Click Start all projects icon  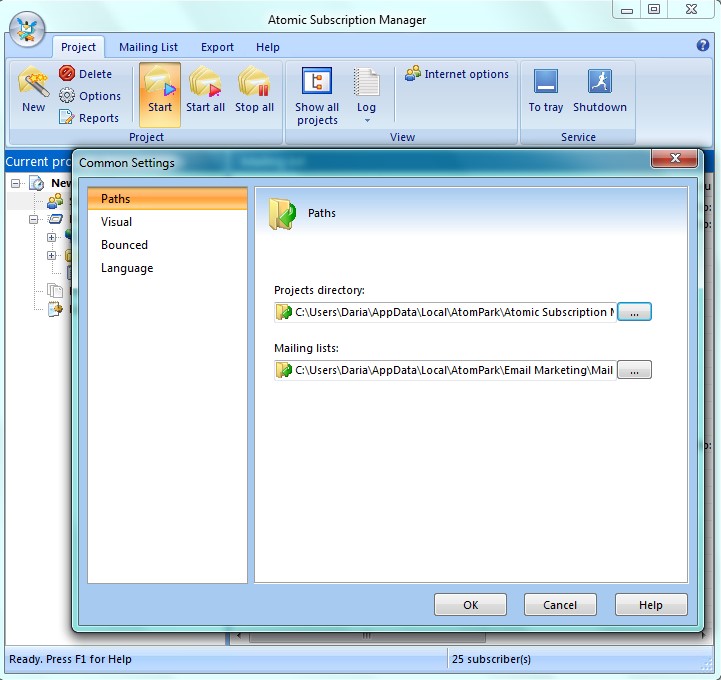point(205,83)
